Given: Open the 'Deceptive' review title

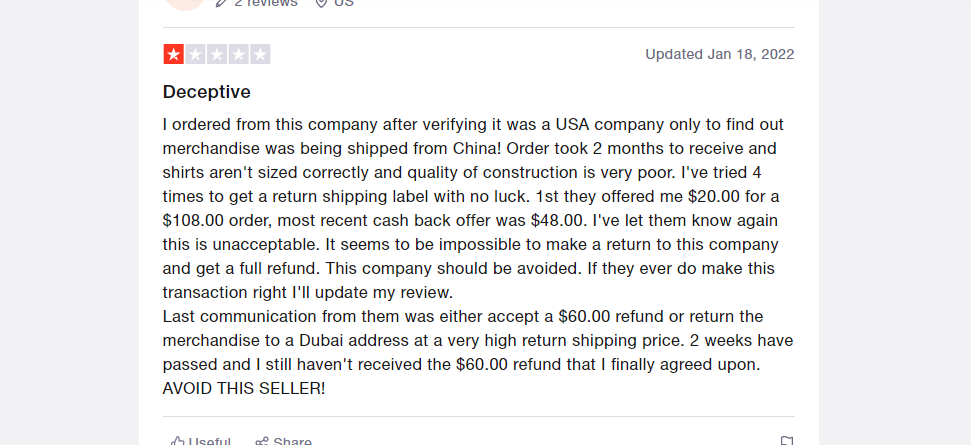Looking at the screenshot, I should tap(207, 92).
